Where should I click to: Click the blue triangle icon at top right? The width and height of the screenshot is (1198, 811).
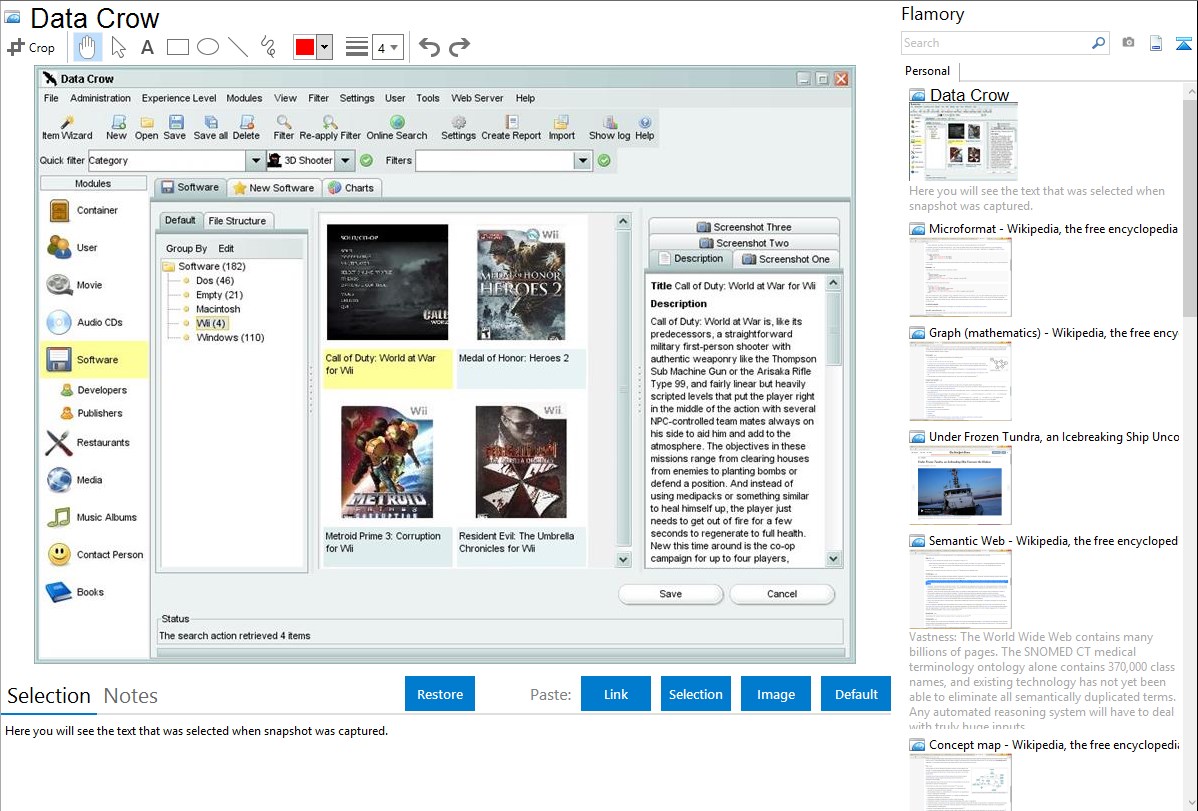click(1183, 44)
